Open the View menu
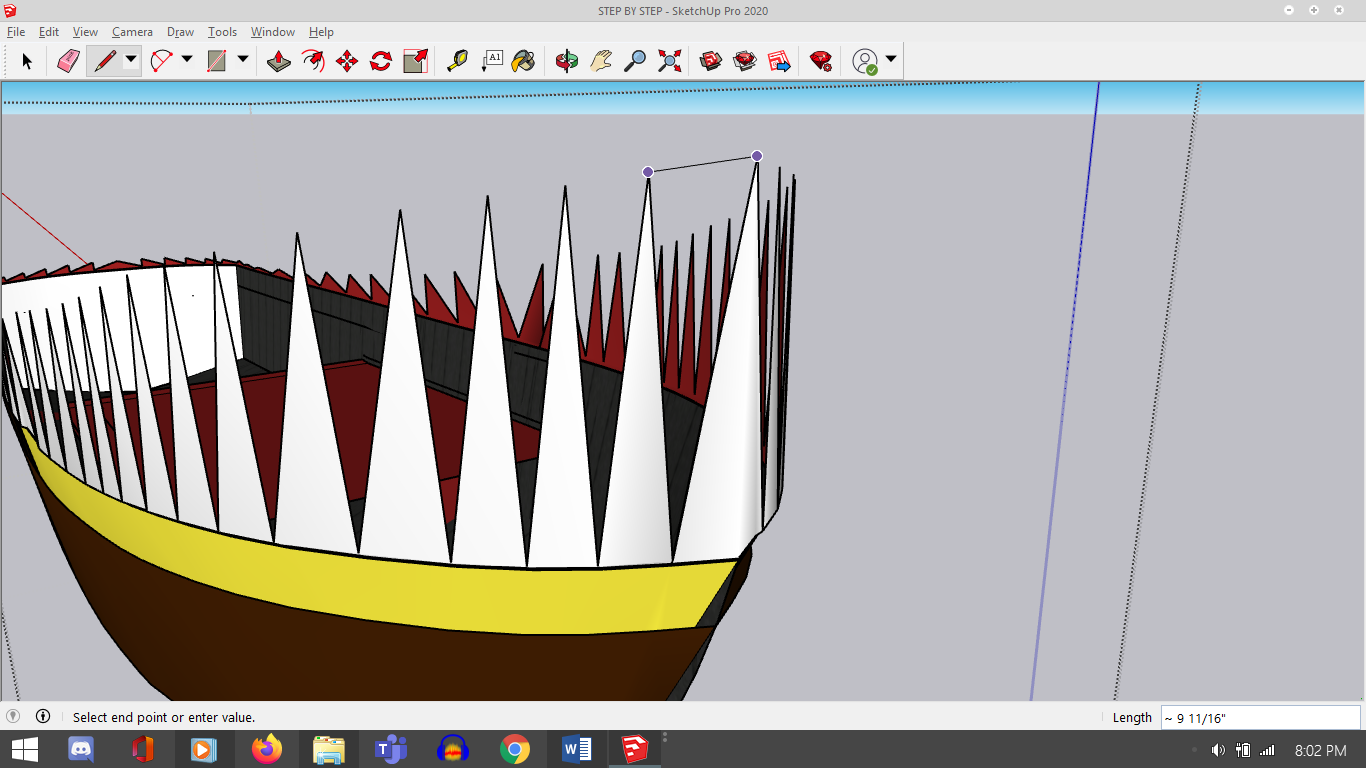 (85, 32)
